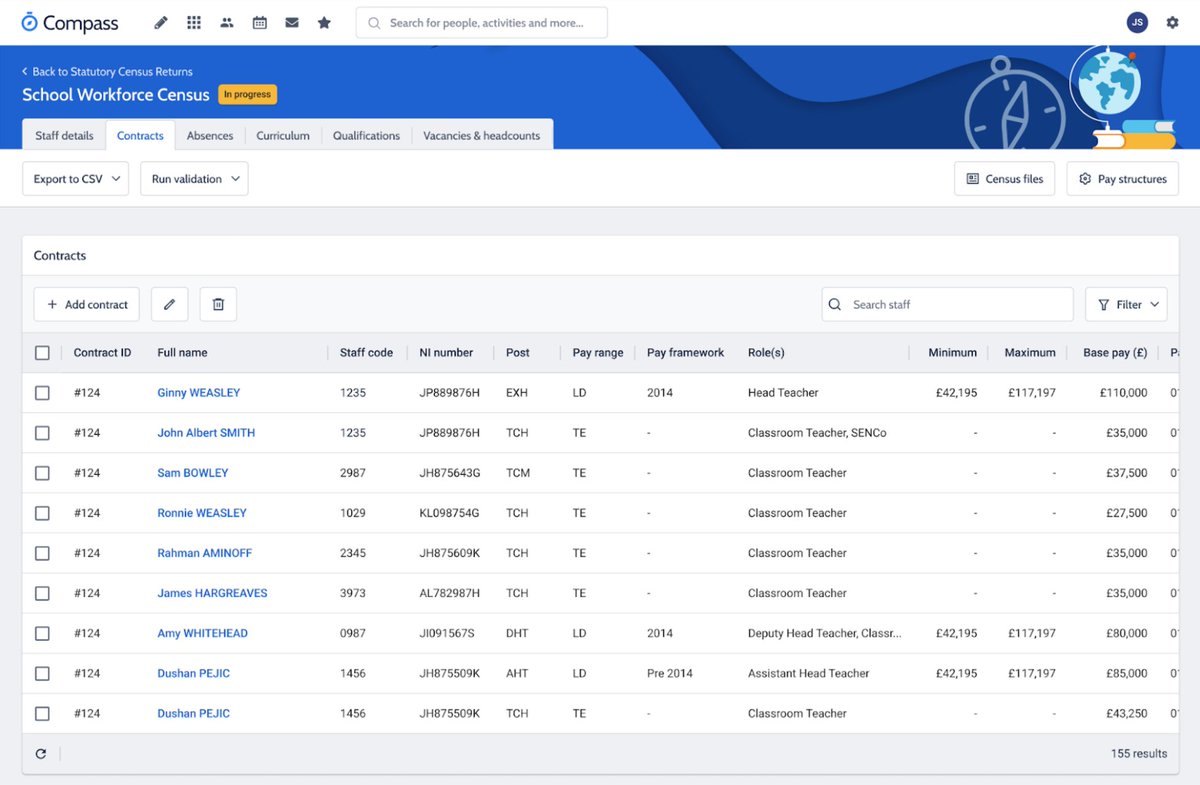This screenshot has width=1200, height=785.
Task: Open Dushan PEJIC's staff record
Action: coord(193,673)
